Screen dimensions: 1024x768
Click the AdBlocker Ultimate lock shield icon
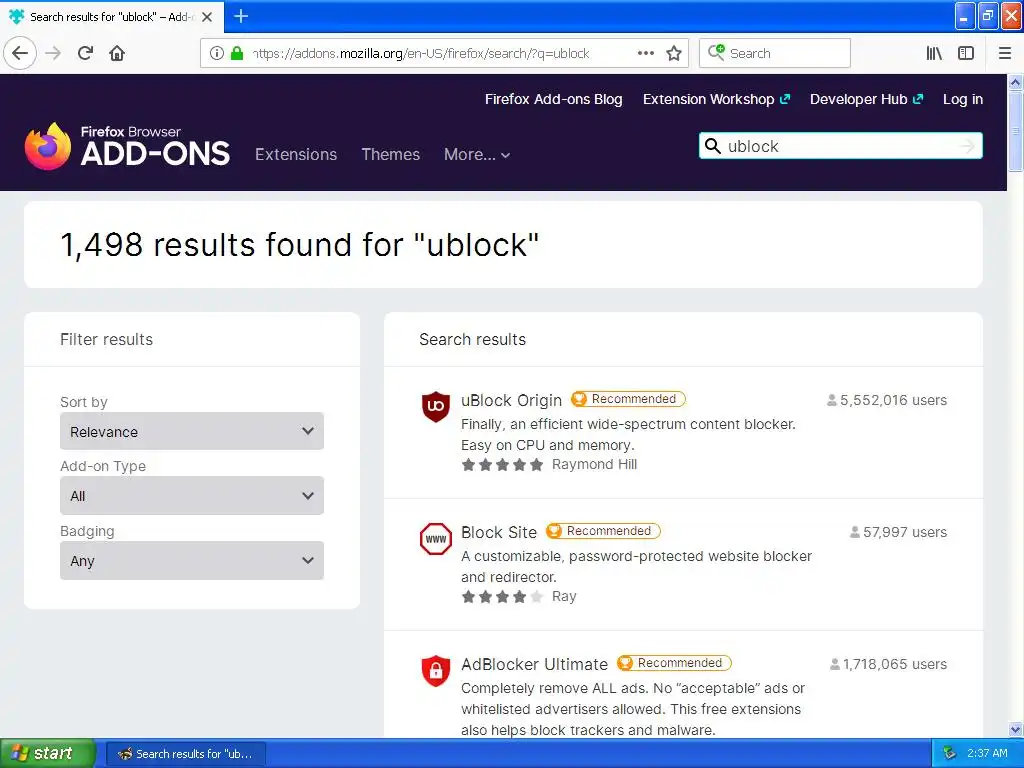tap(436, 671)
